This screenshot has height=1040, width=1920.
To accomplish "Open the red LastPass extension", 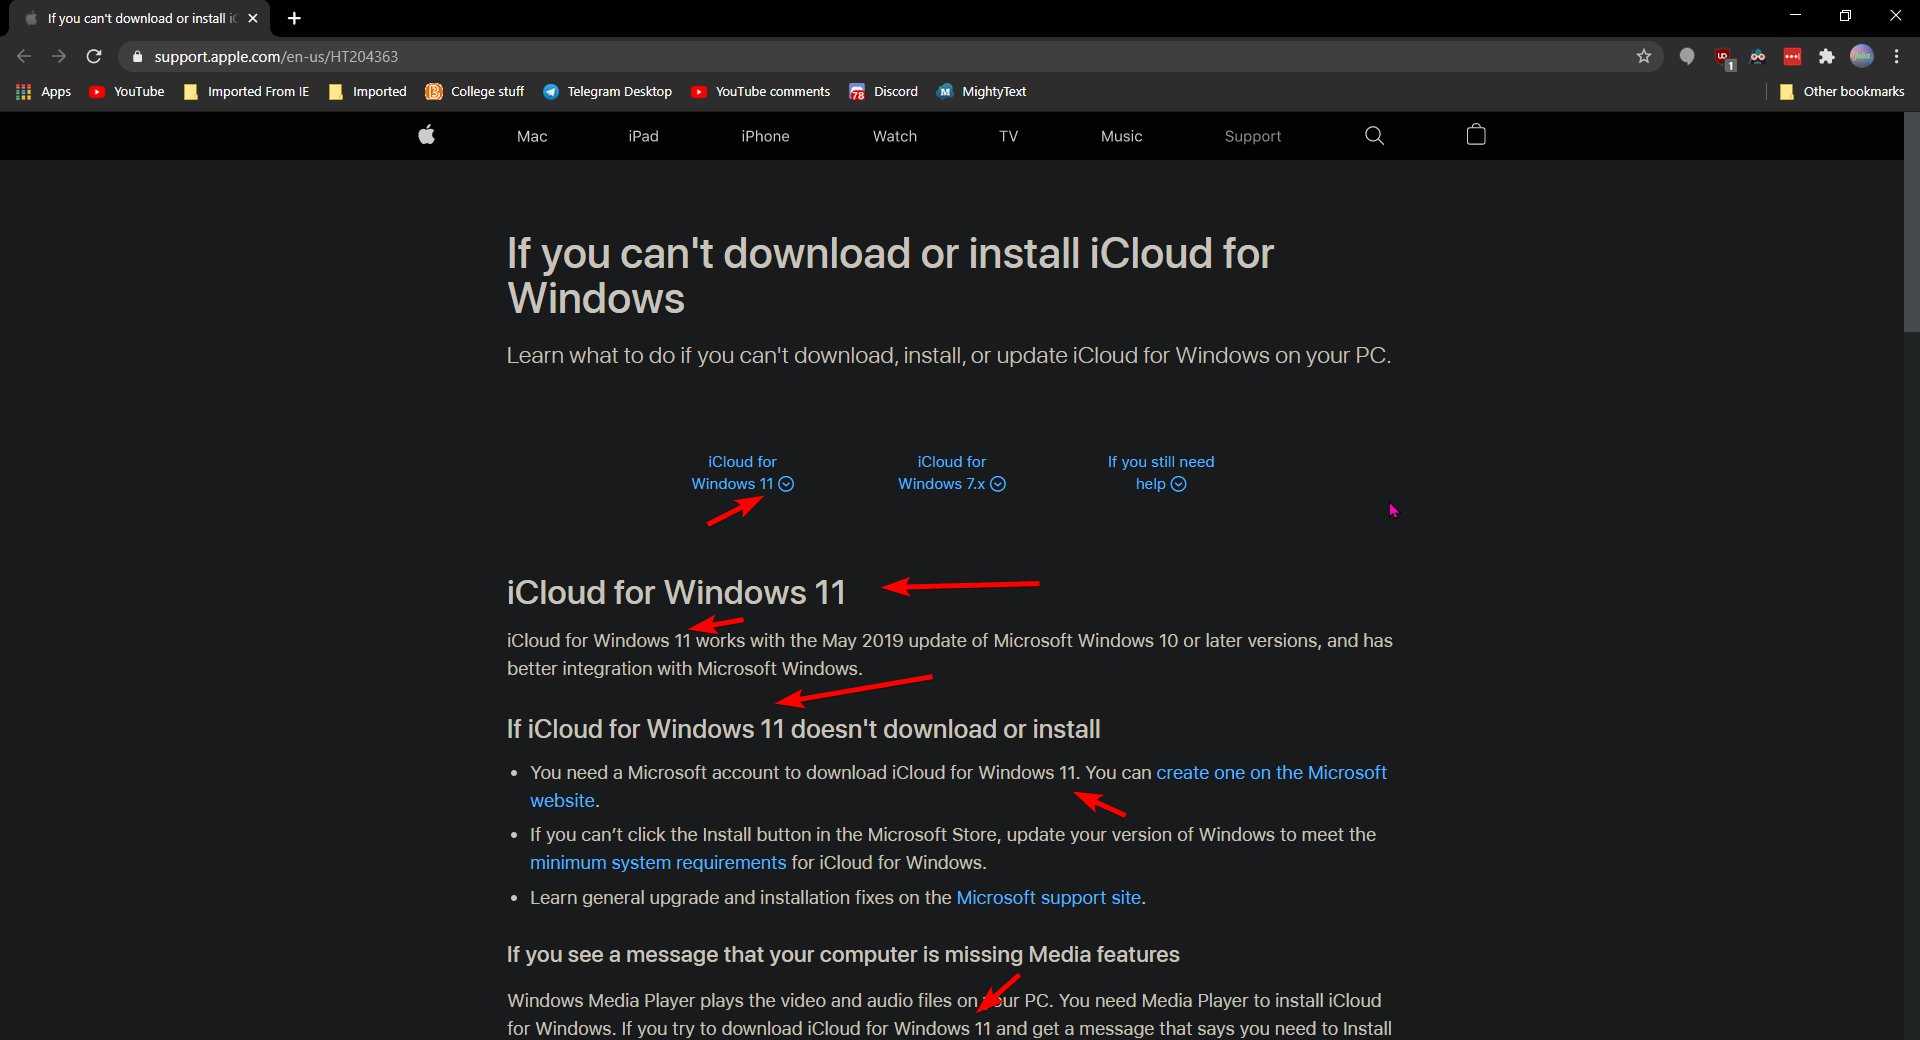I will pyautogui.click(x=1792, y=57).
